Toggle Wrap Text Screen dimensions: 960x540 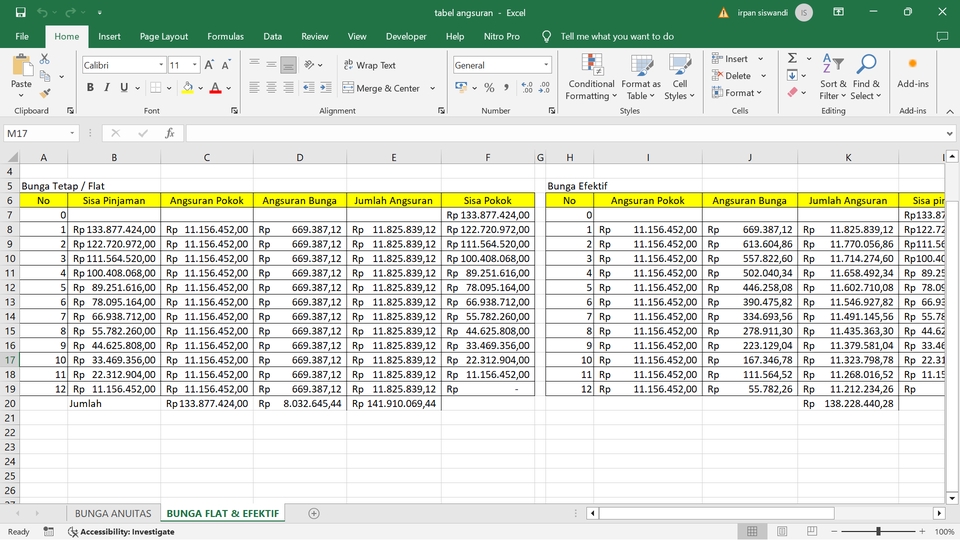pyautogui.click(x=369, y=65)
